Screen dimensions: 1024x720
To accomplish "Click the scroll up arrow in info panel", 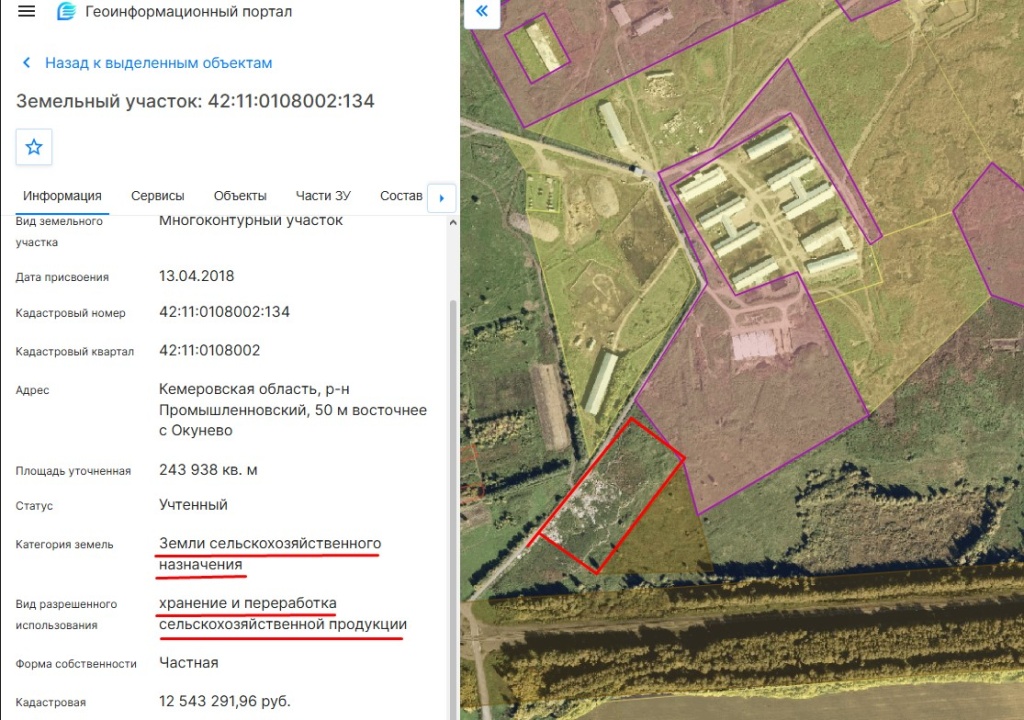I will [453, 223].
